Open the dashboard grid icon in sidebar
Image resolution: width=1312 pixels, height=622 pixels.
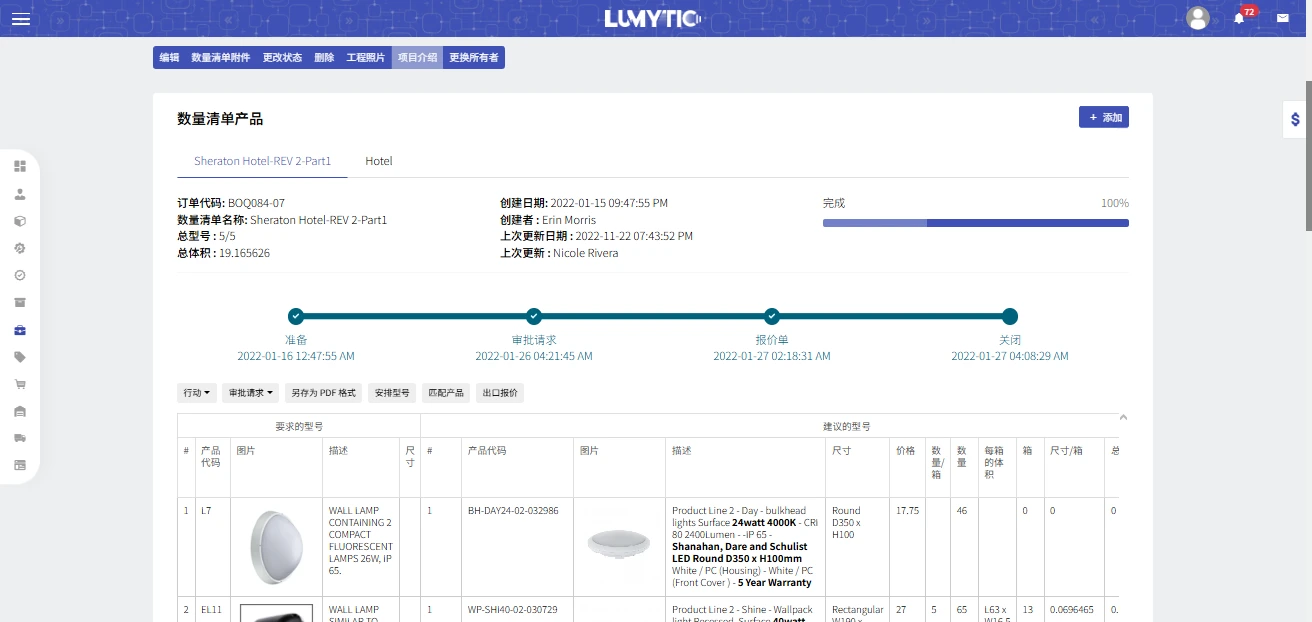tap(20, 166)
